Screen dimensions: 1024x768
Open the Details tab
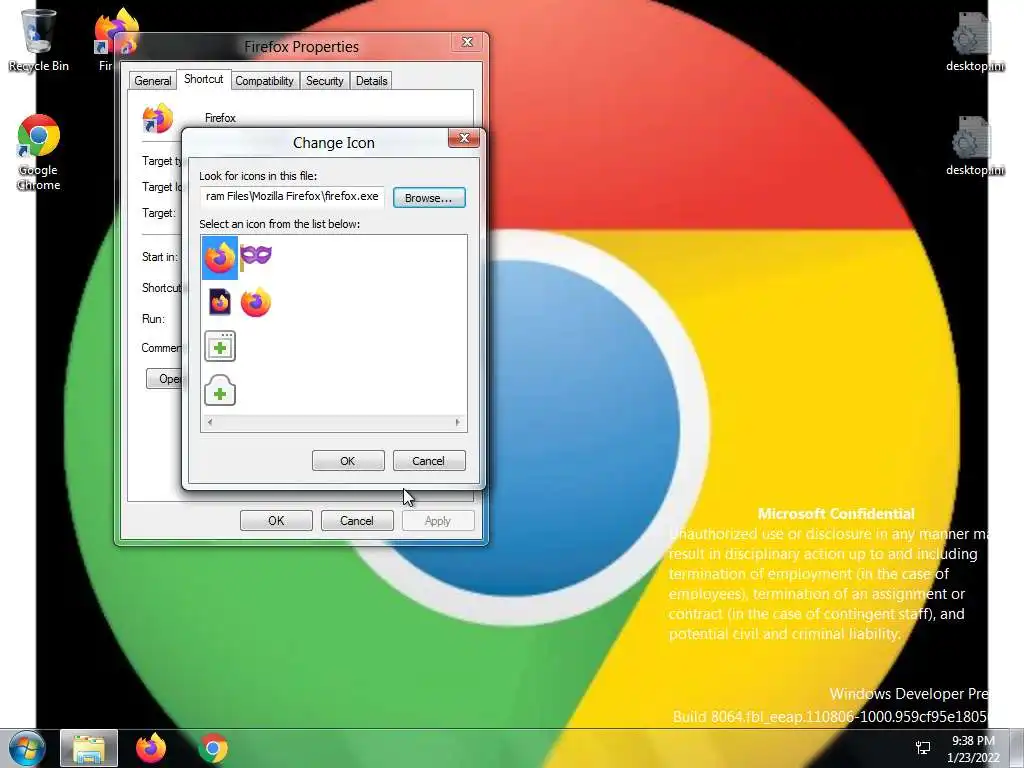pos(372,81)
